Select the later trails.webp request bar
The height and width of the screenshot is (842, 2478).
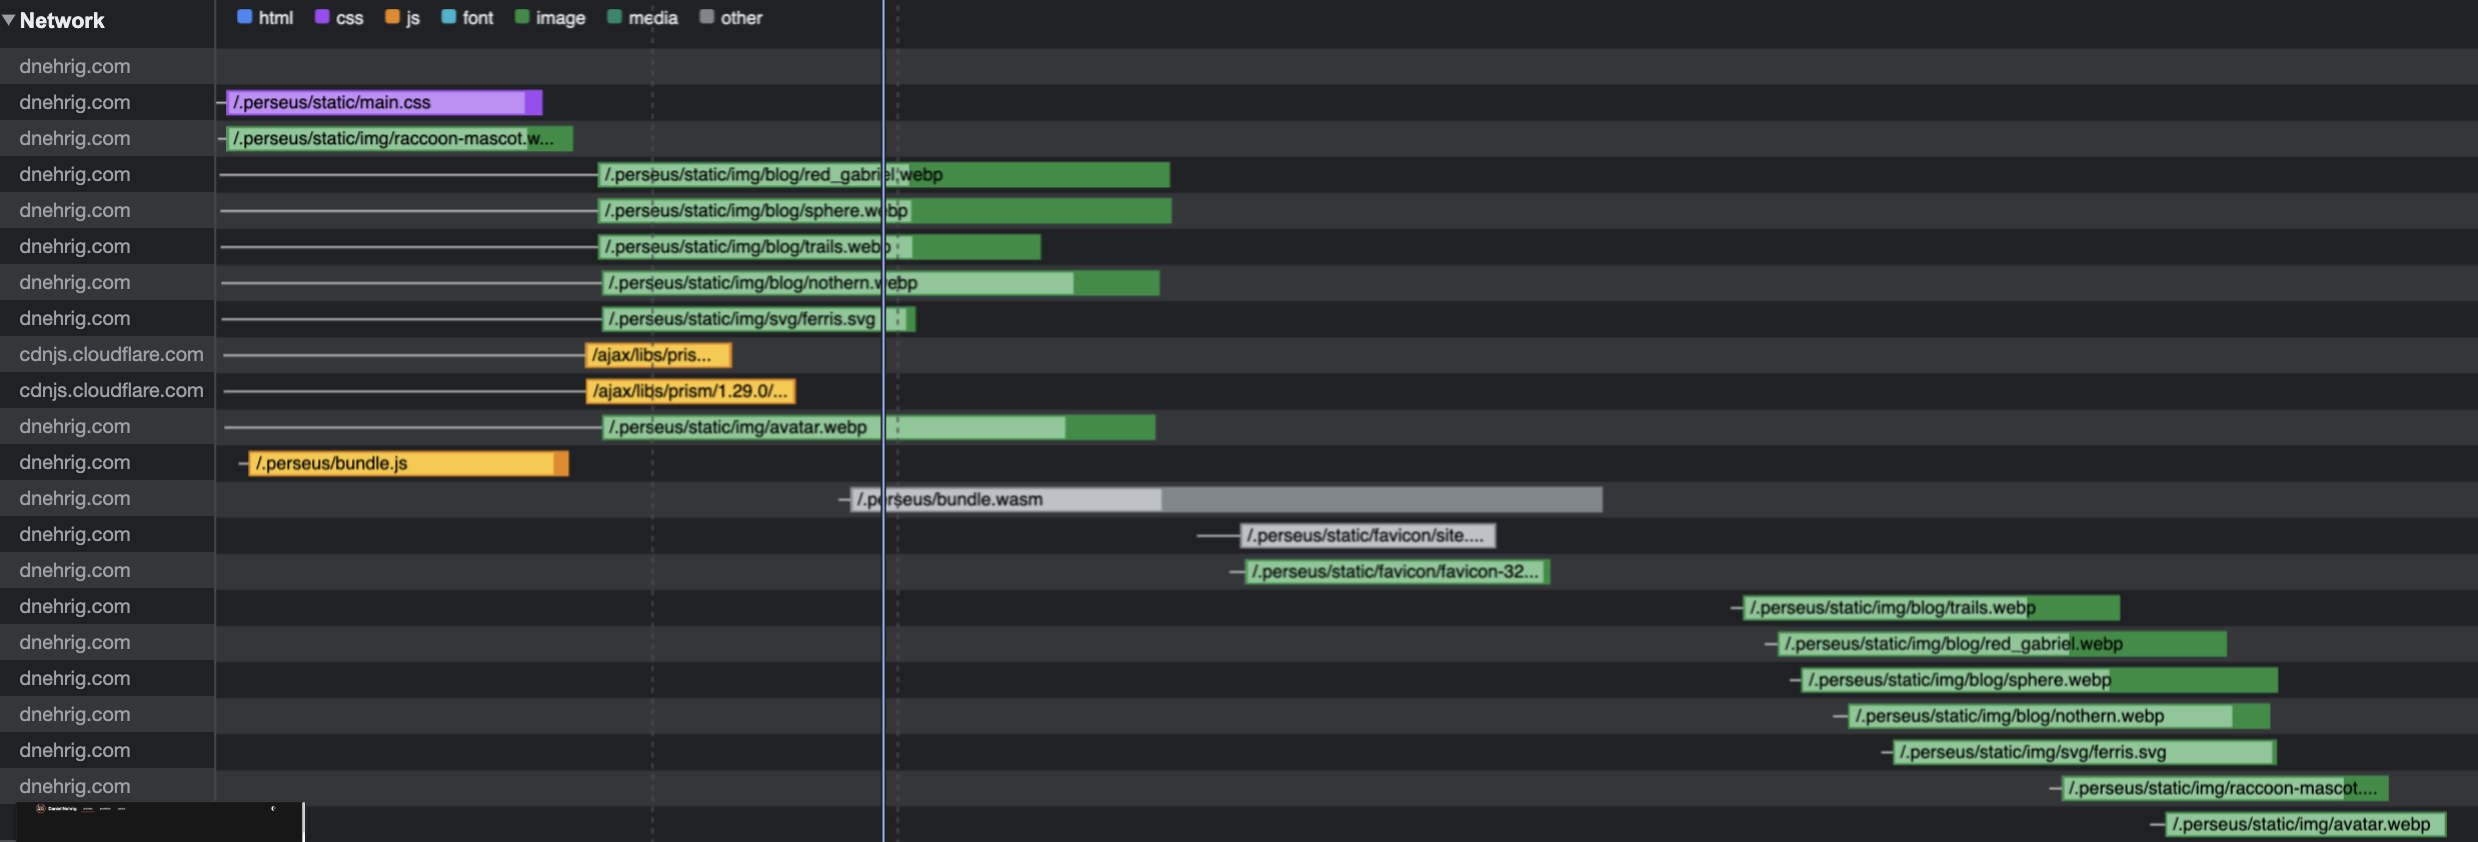(1931, 608)
